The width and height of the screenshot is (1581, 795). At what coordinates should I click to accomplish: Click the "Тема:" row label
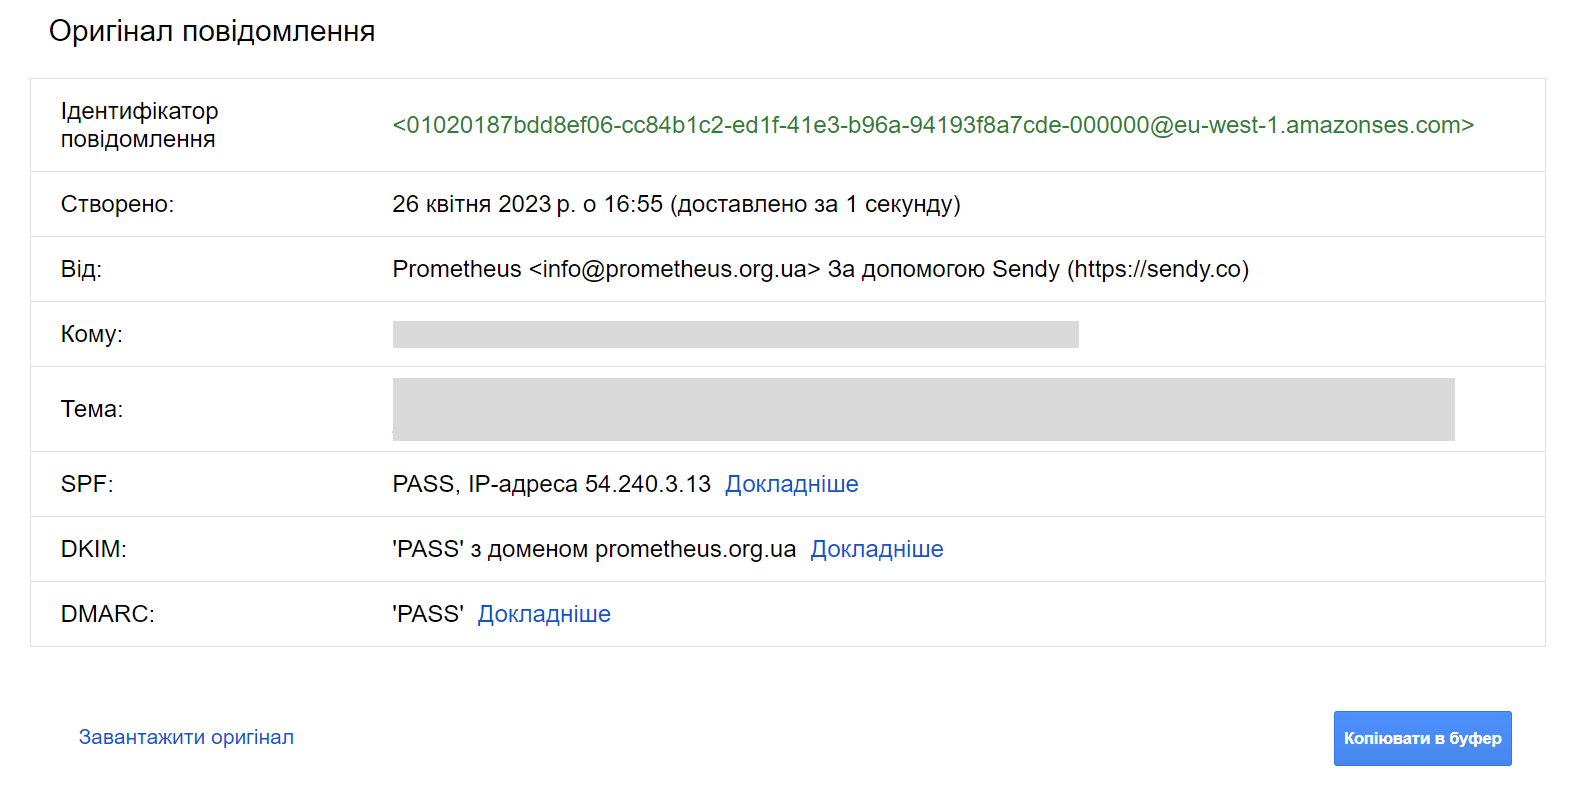coord(91,409)
